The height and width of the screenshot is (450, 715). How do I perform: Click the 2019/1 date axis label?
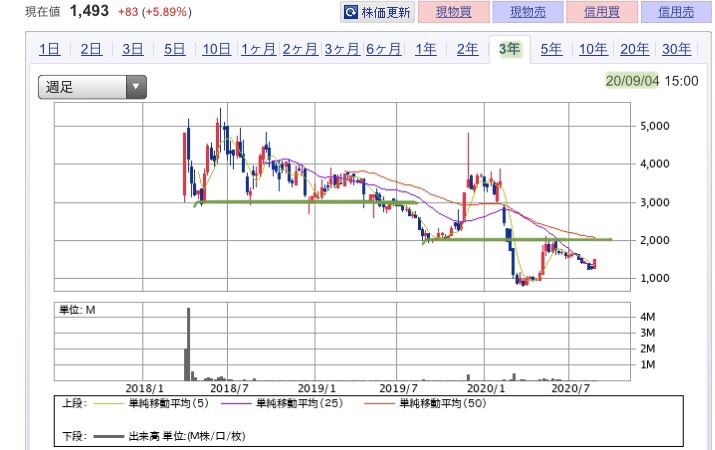(x=316, y=388)
